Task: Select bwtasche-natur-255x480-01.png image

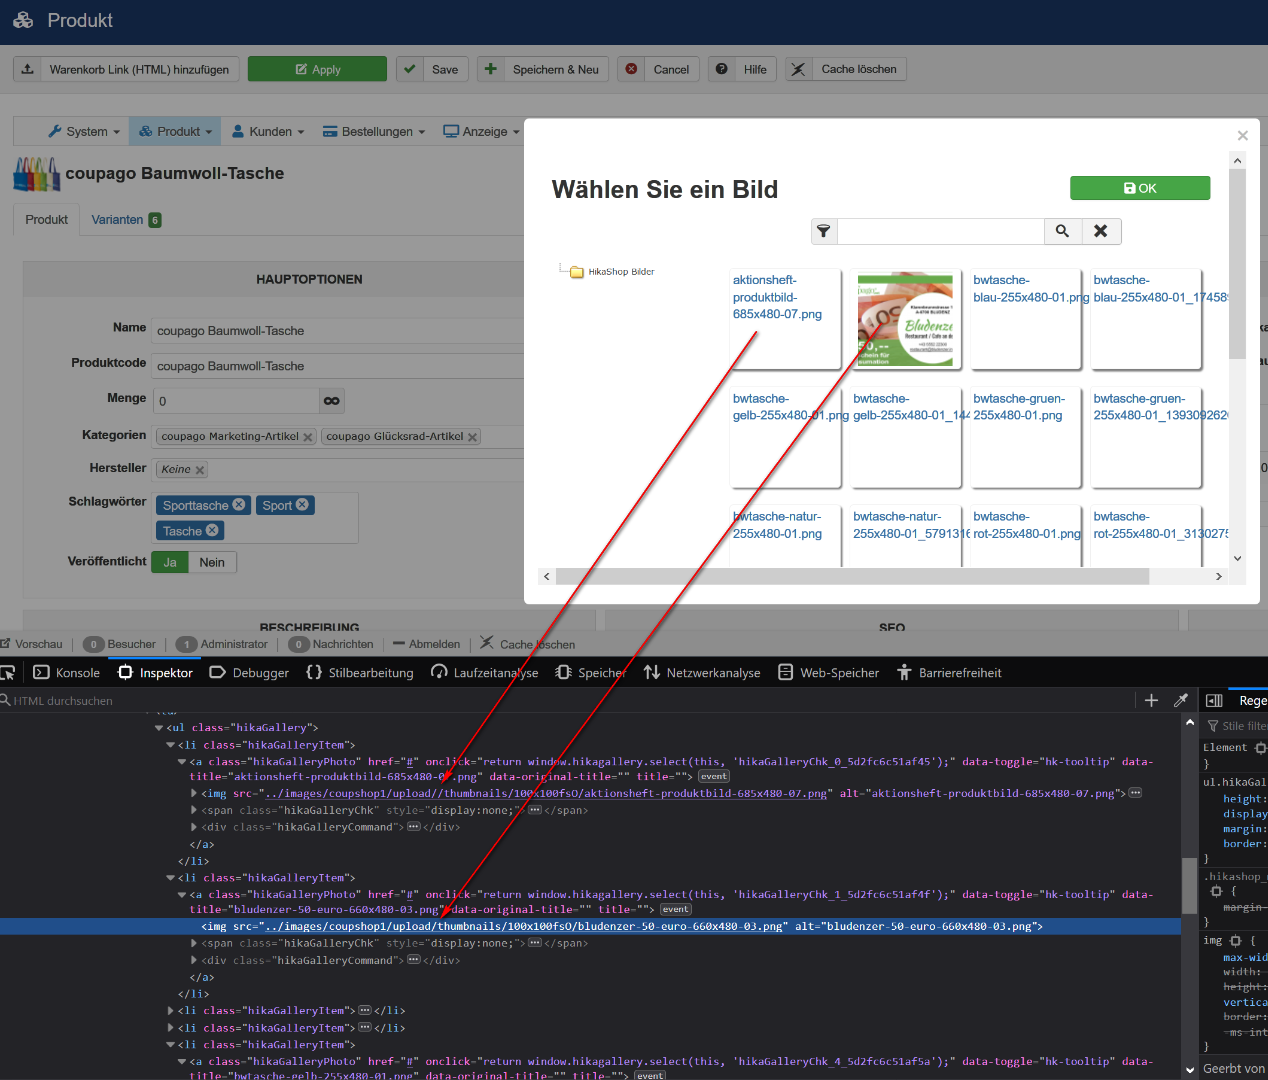Action: [x=785, y=536]
